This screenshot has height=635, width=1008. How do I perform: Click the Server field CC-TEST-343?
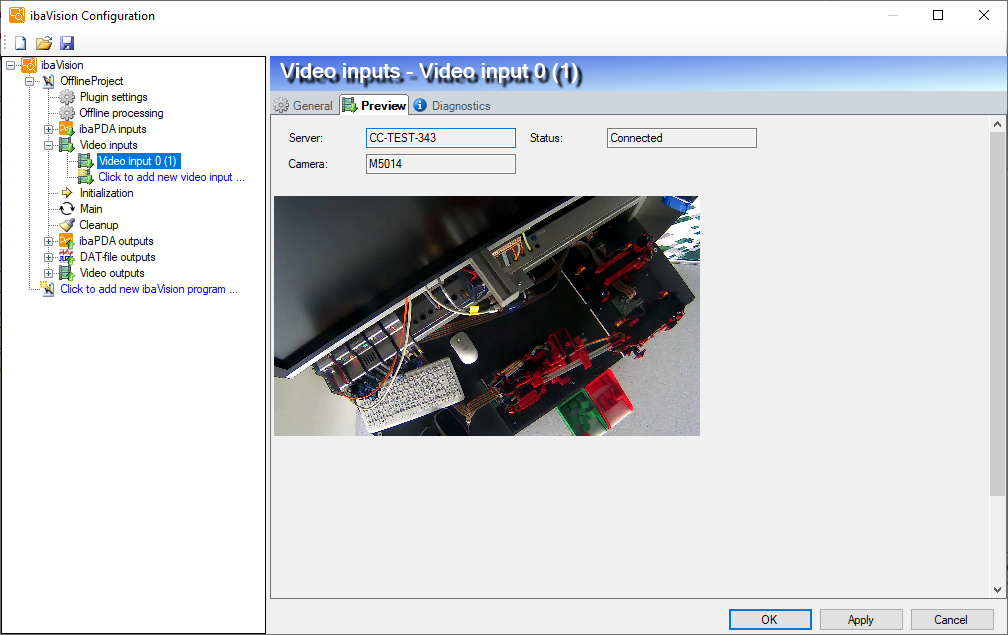[440, 138]
